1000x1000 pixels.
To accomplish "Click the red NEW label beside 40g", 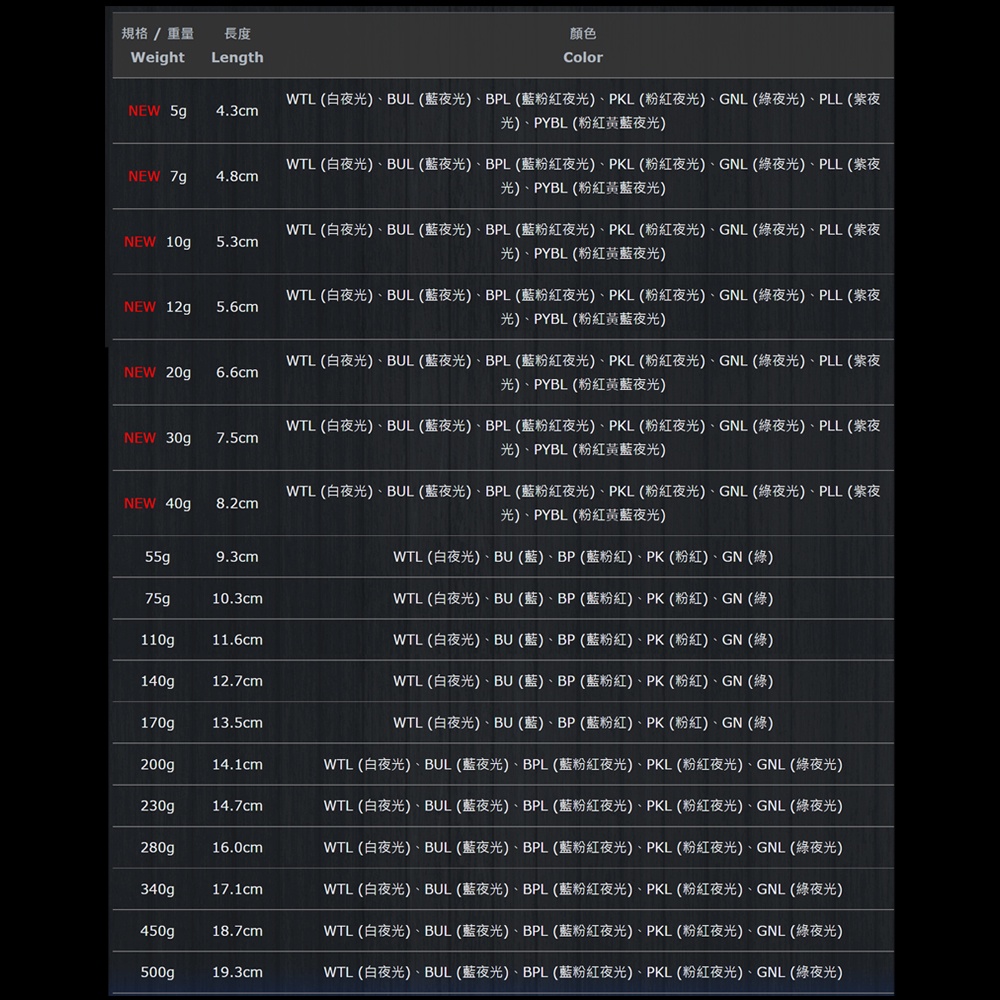I will (x=139, y=503).
